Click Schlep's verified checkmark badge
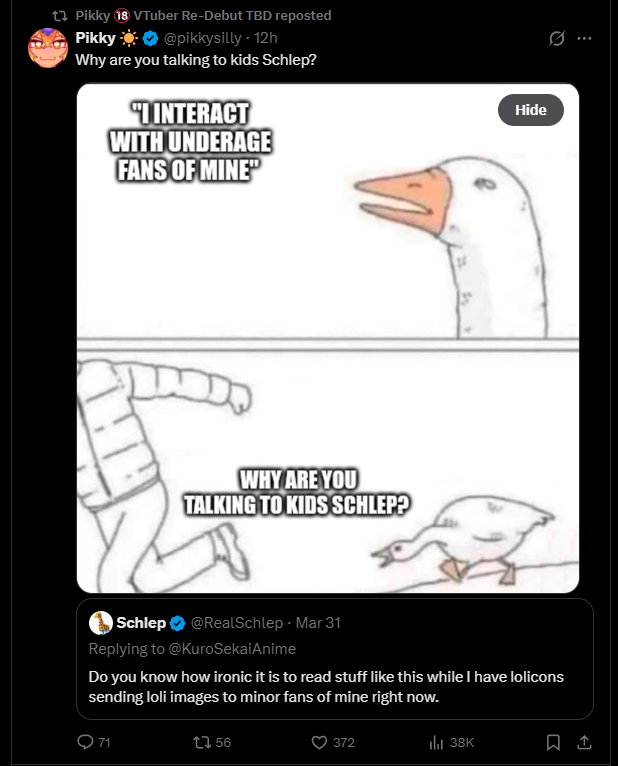 (177, 623)
